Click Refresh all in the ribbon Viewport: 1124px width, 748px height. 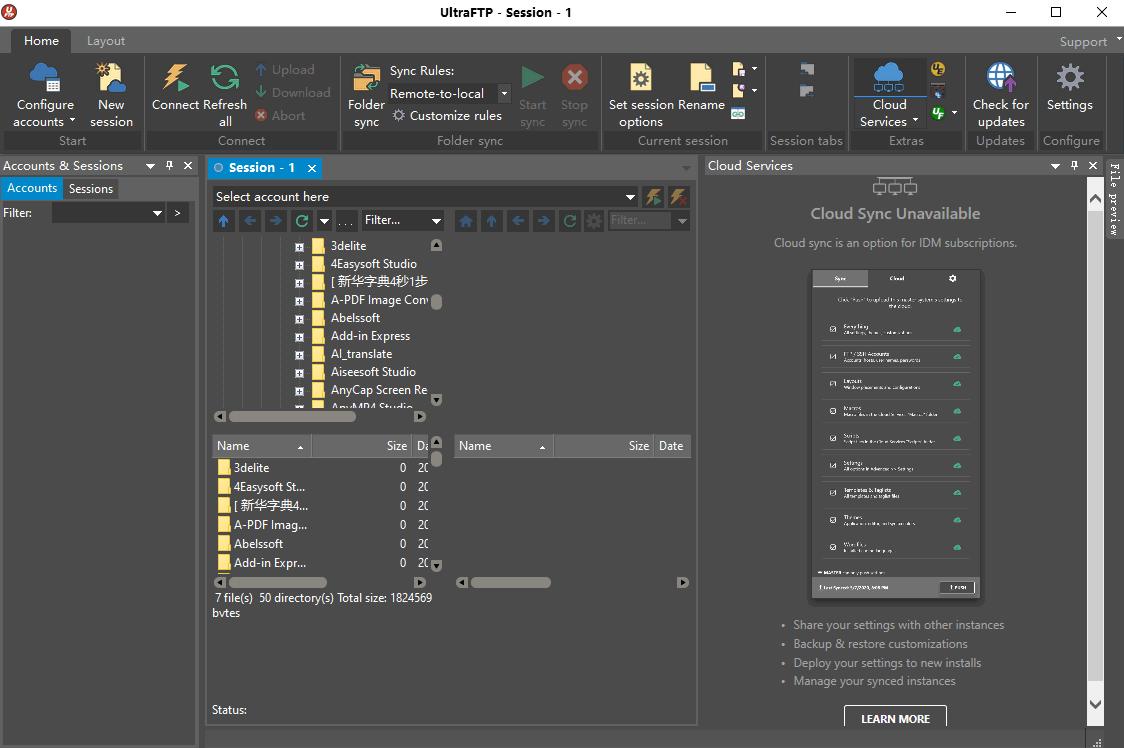(225, 95)
